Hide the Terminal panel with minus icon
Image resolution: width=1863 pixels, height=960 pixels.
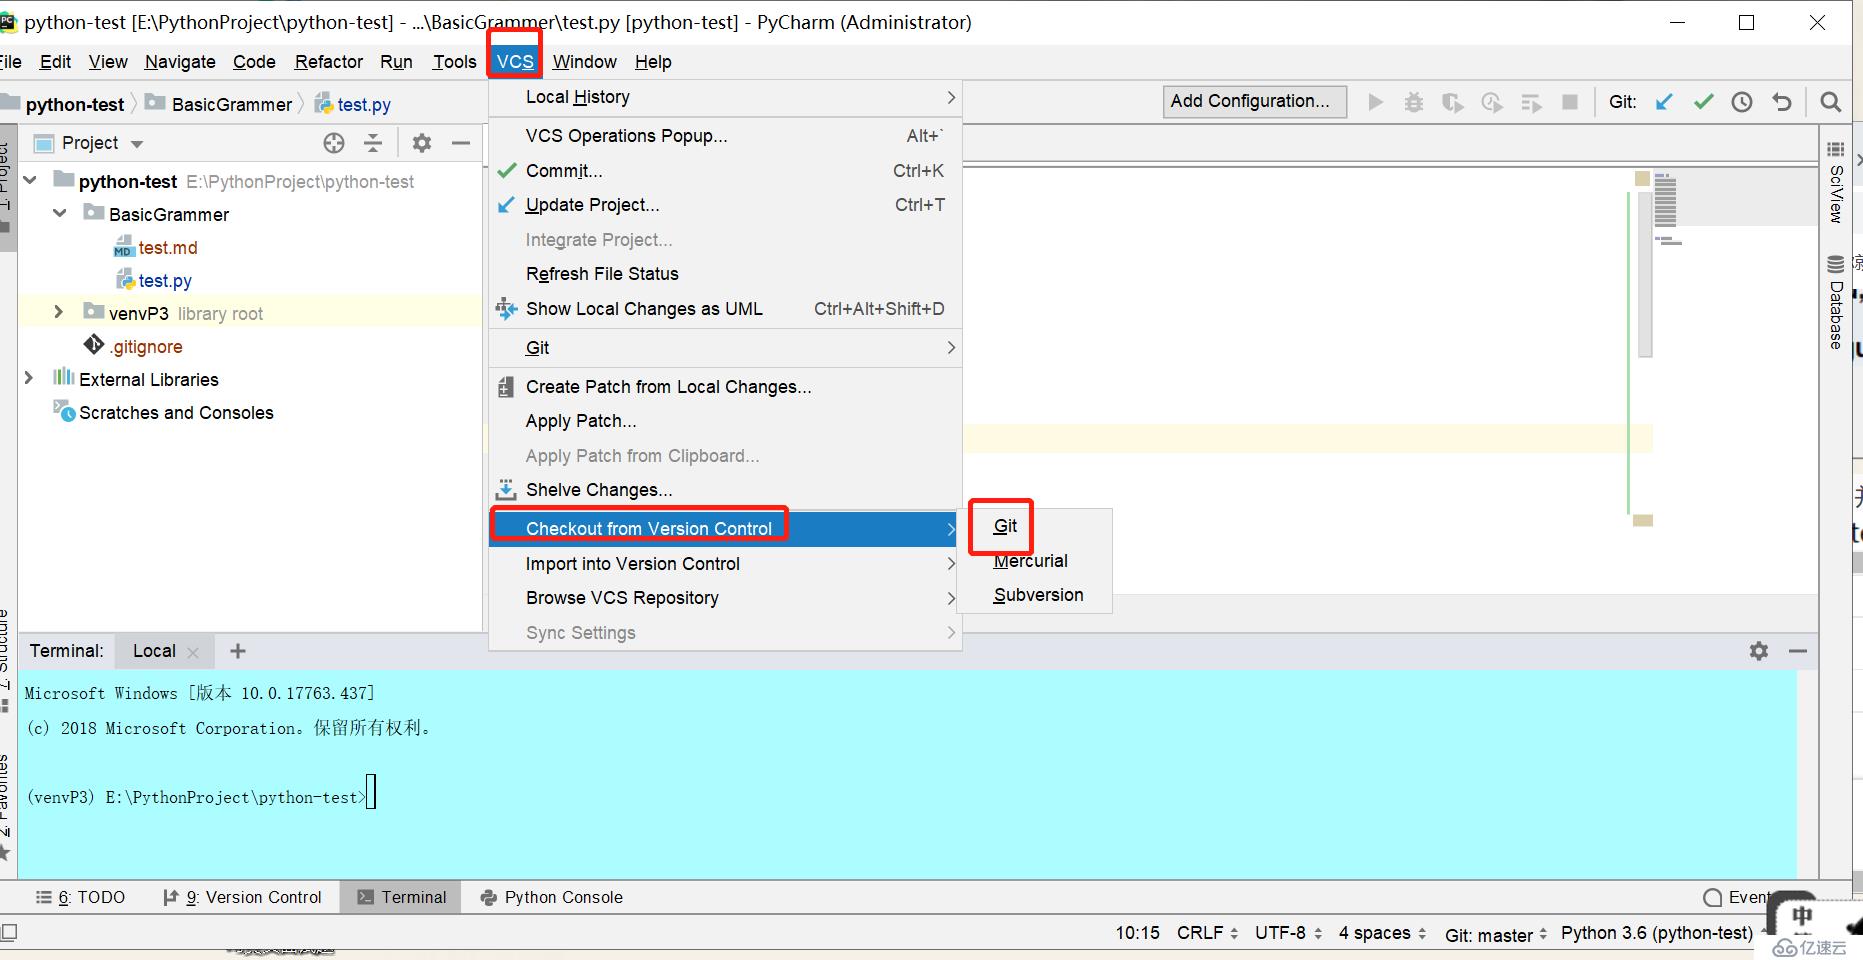1798,651
